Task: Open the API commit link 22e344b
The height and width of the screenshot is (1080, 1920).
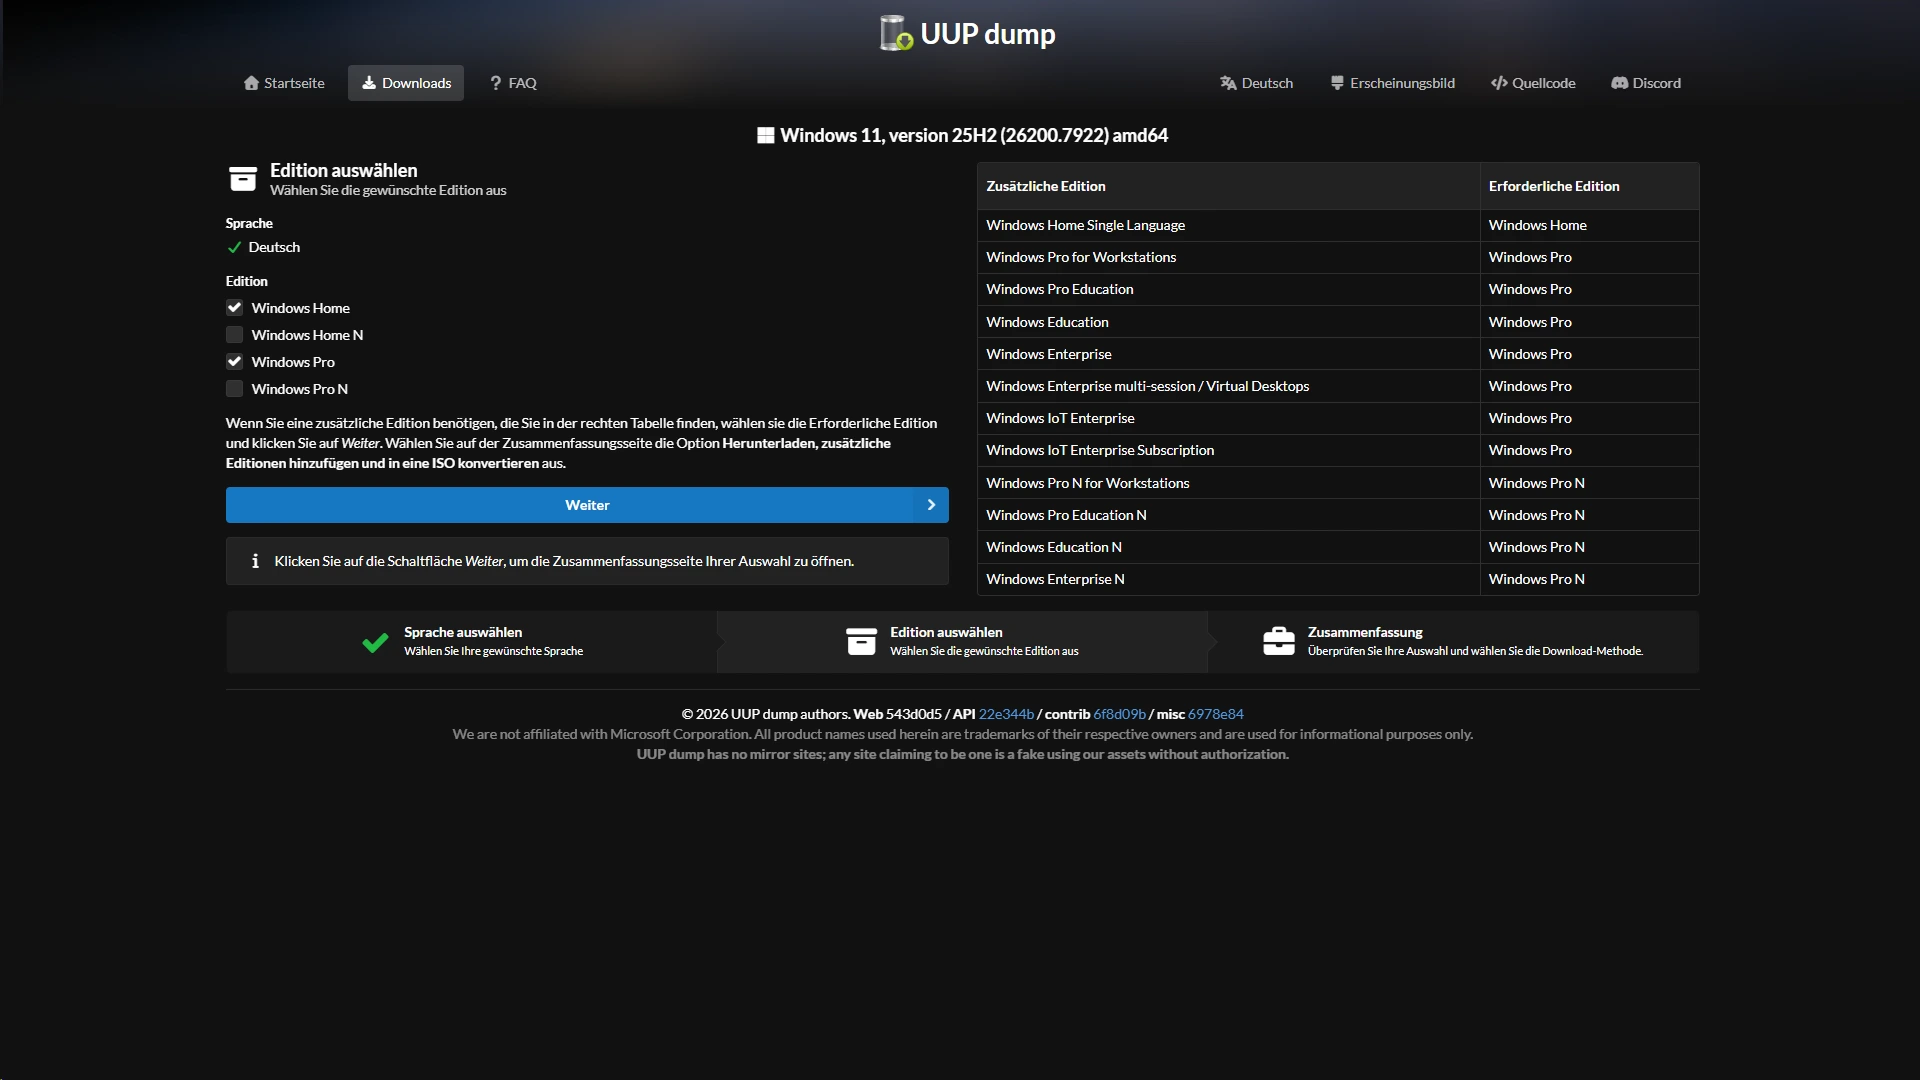Action: [x=1006, y=714]
